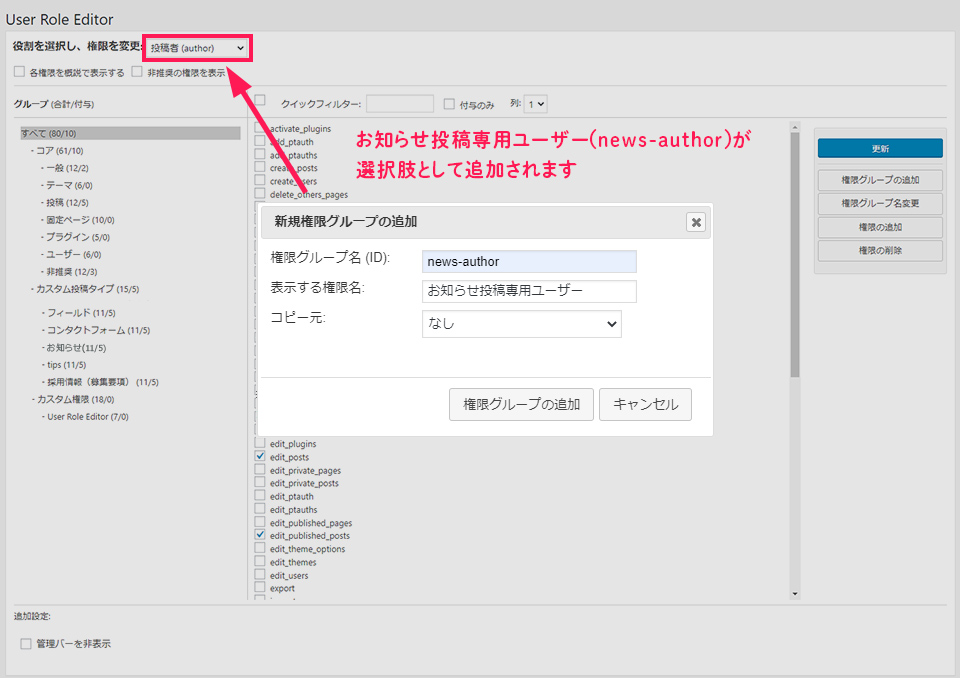
Task: Click the クイックフィルター text field
Action: [399, 103]
